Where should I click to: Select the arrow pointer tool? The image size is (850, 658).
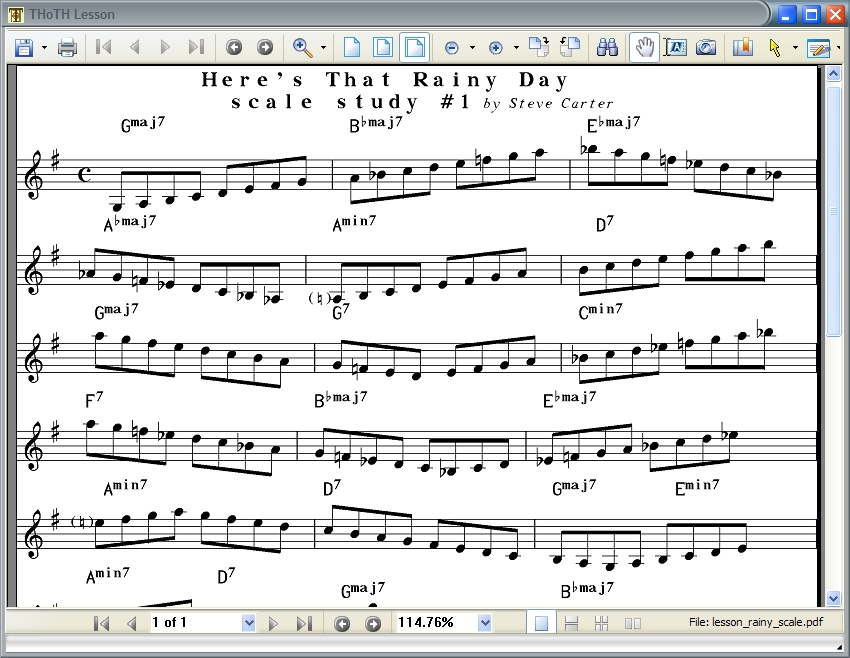[x=774, y=48]
